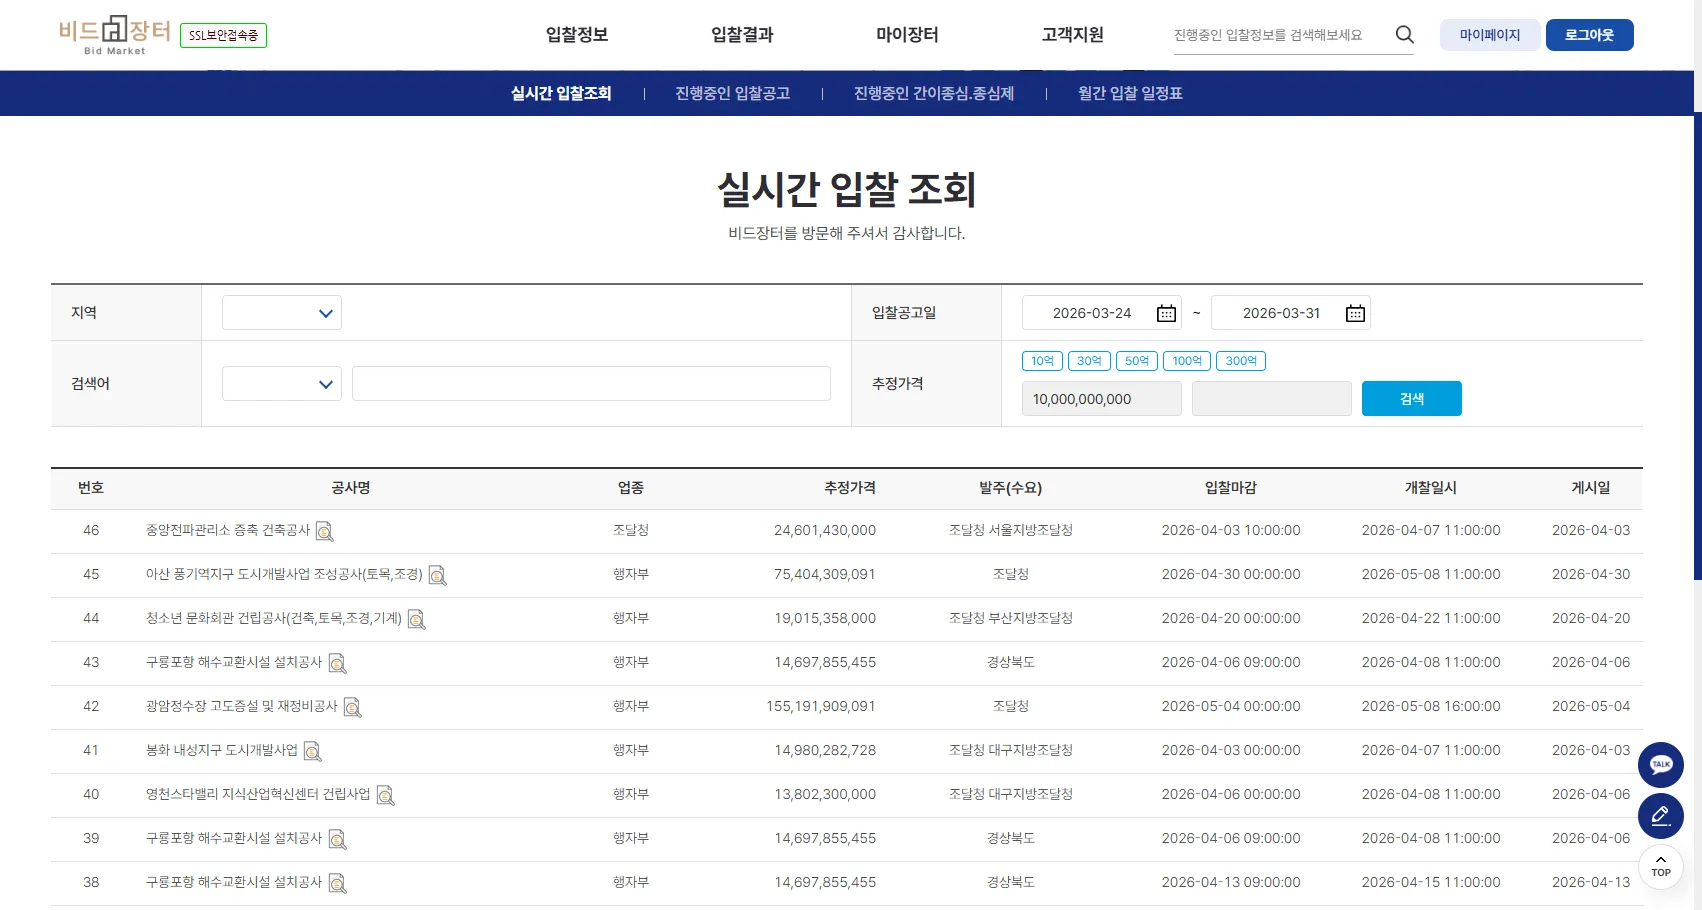
Task: Open the 입찰결과 menu
Action: (x=742, y=35)
